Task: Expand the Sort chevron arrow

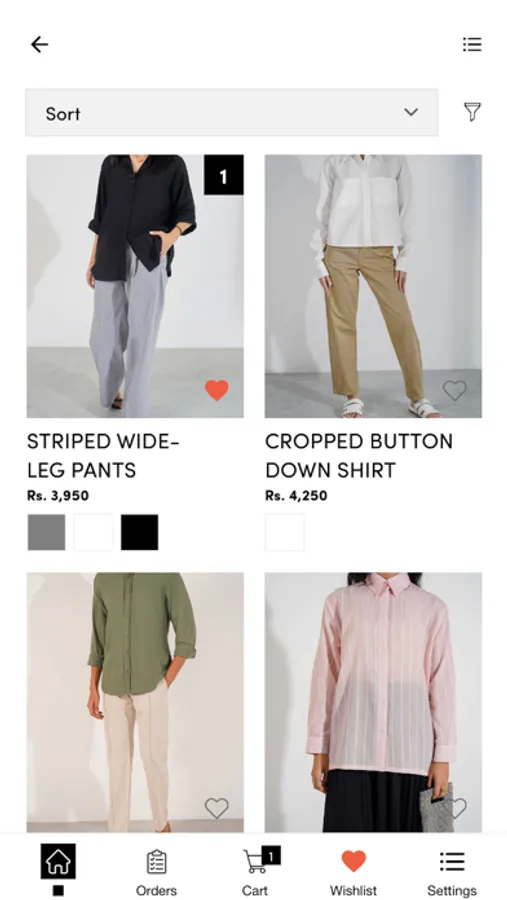Action: click(411, 112)
